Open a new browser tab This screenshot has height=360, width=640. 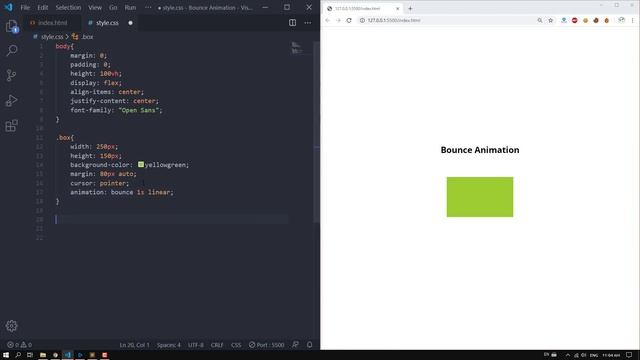click(410, 8)
